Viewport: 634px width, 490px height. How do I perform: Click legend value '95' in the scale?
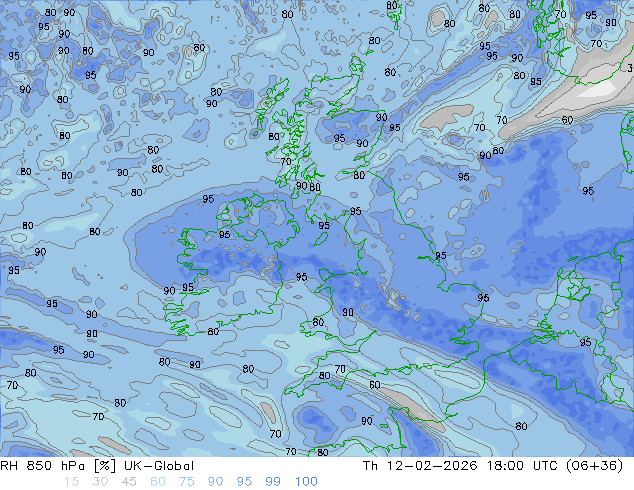point(244,482)
